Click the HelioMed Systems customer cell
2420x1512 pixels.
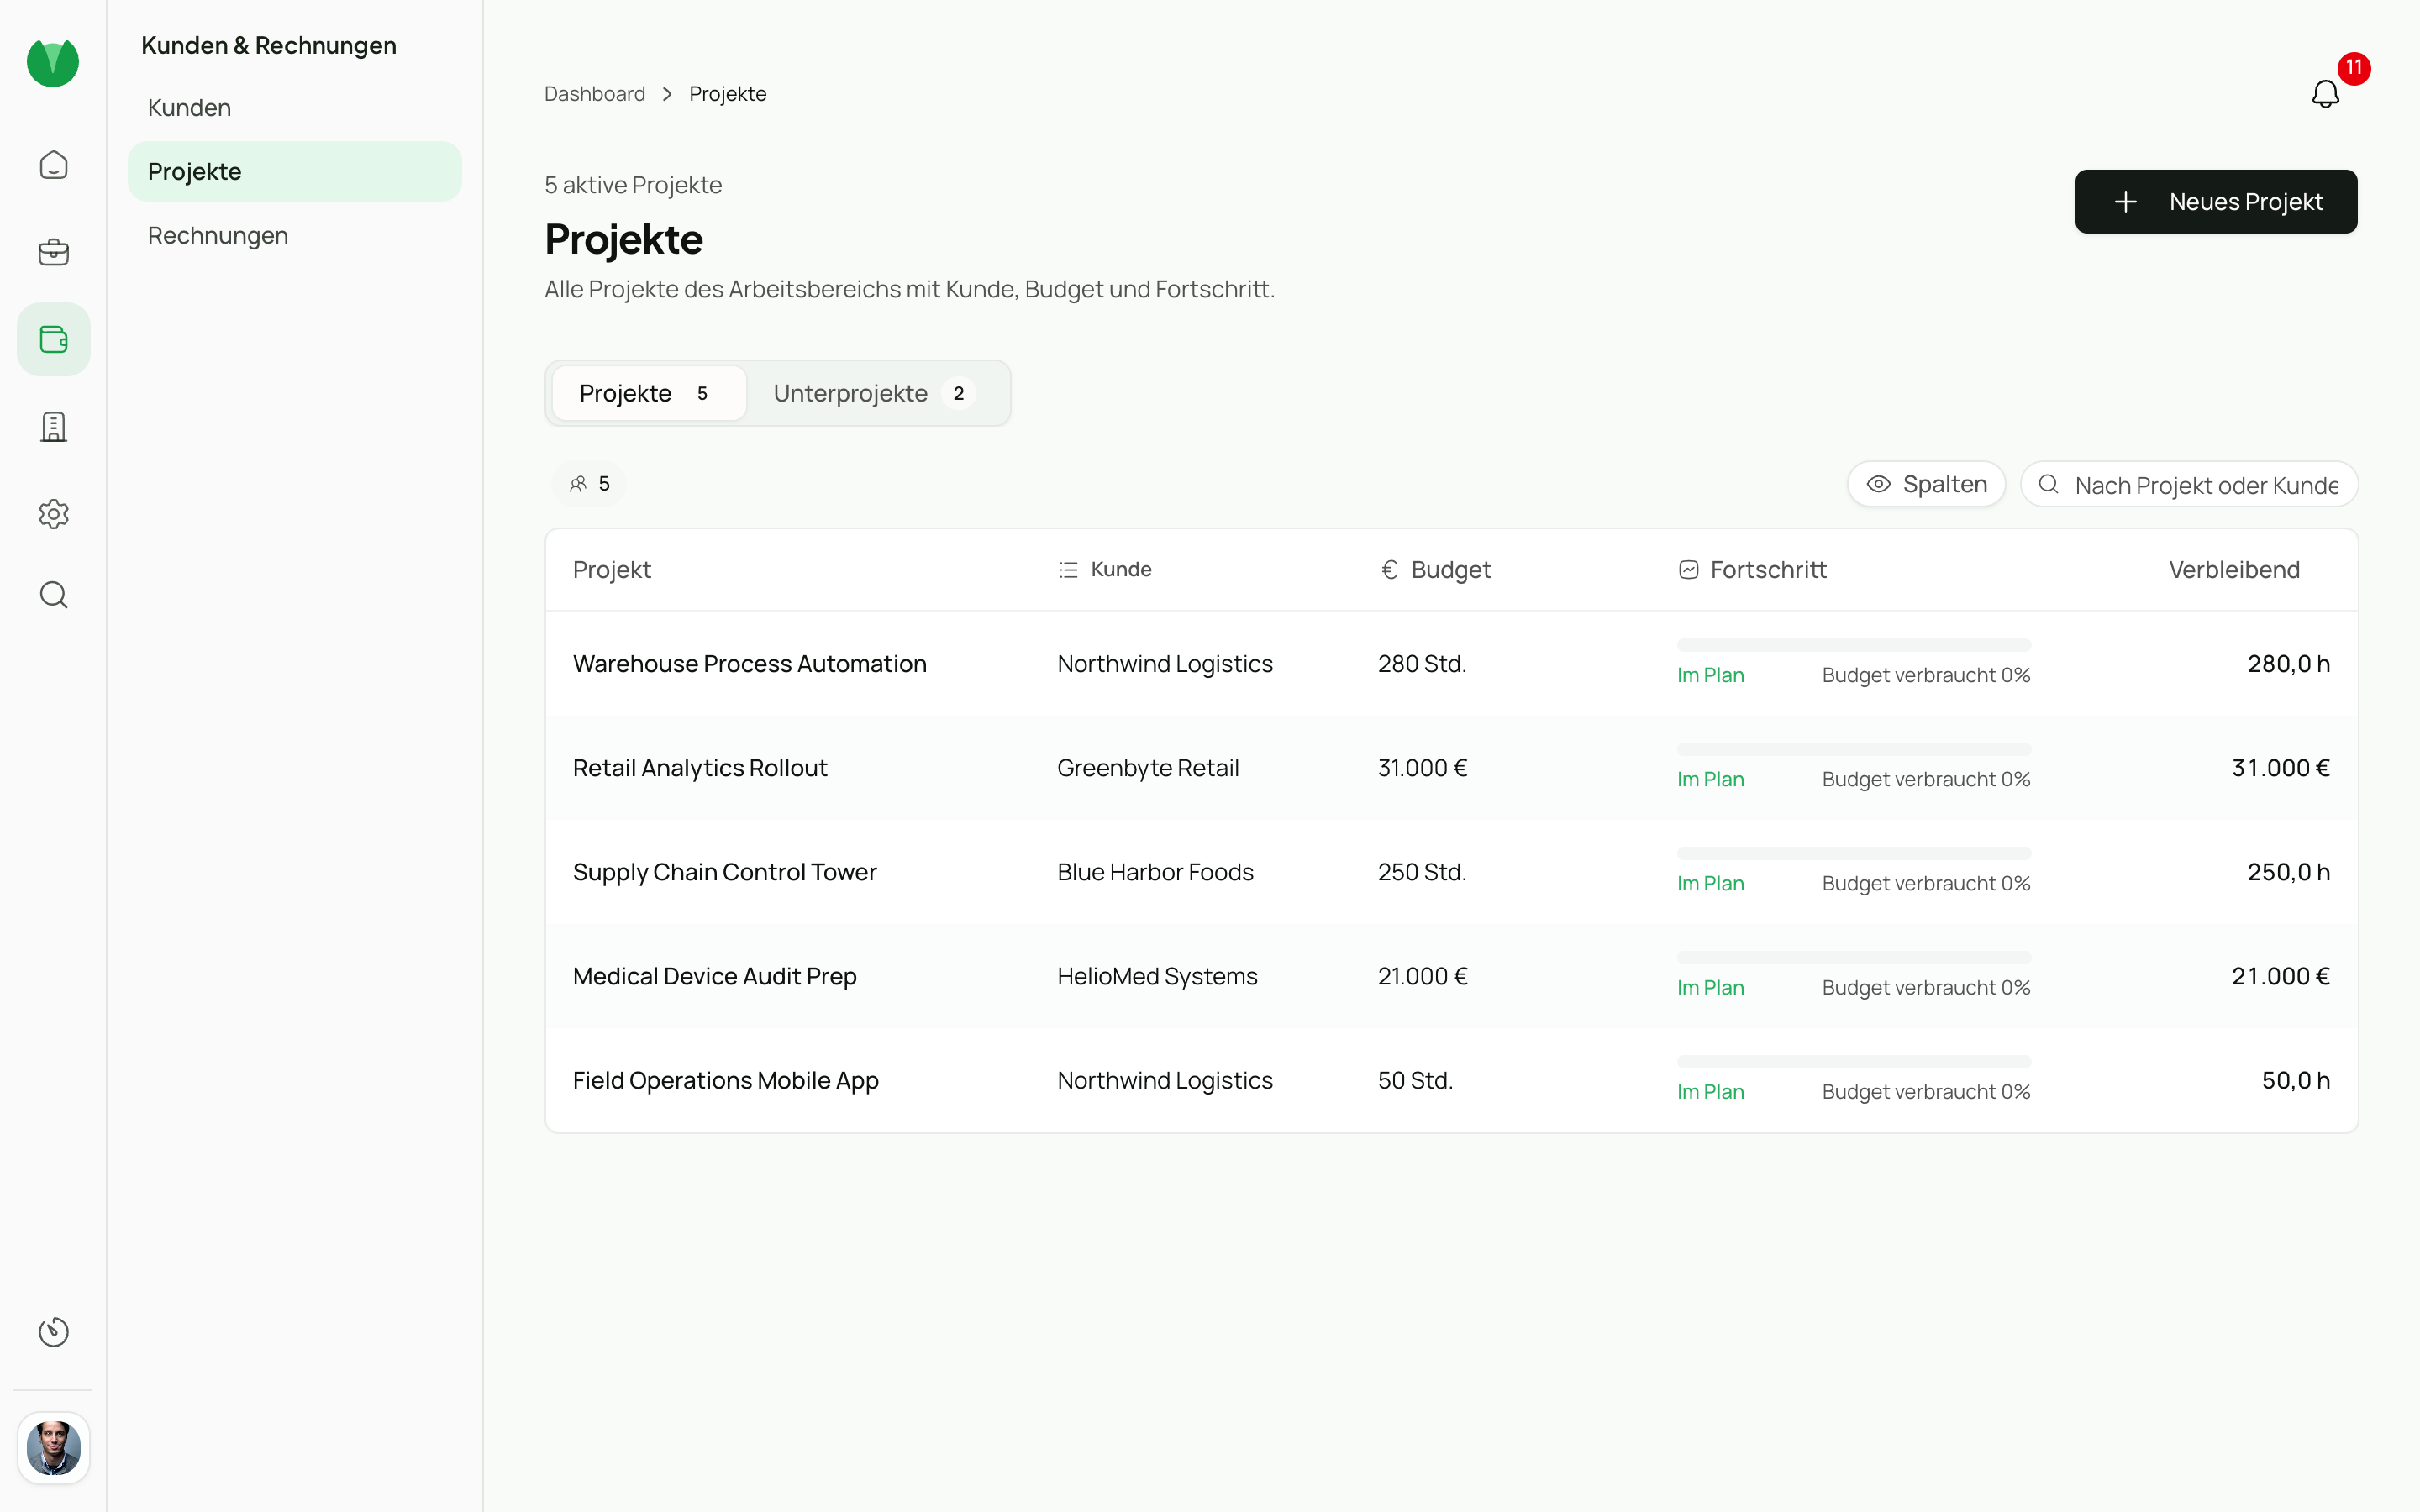click(x=1157, y=976)
